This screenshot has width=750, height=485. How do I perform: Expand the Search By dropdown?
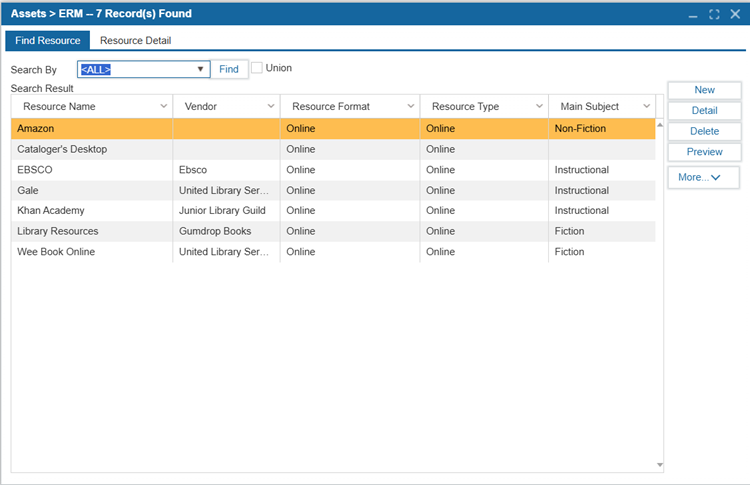[200, 69]
